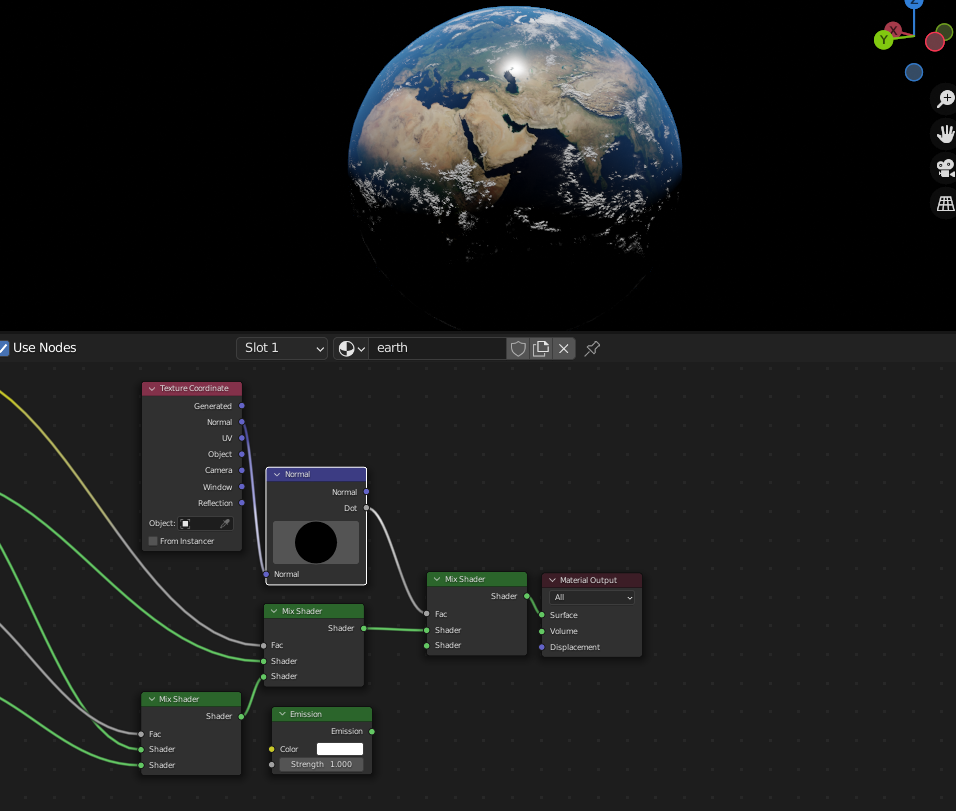Viewport: 956px width, 811px height.
Task: Collapse the Texture Coordinate node
Action: click(x=152, y=388)
